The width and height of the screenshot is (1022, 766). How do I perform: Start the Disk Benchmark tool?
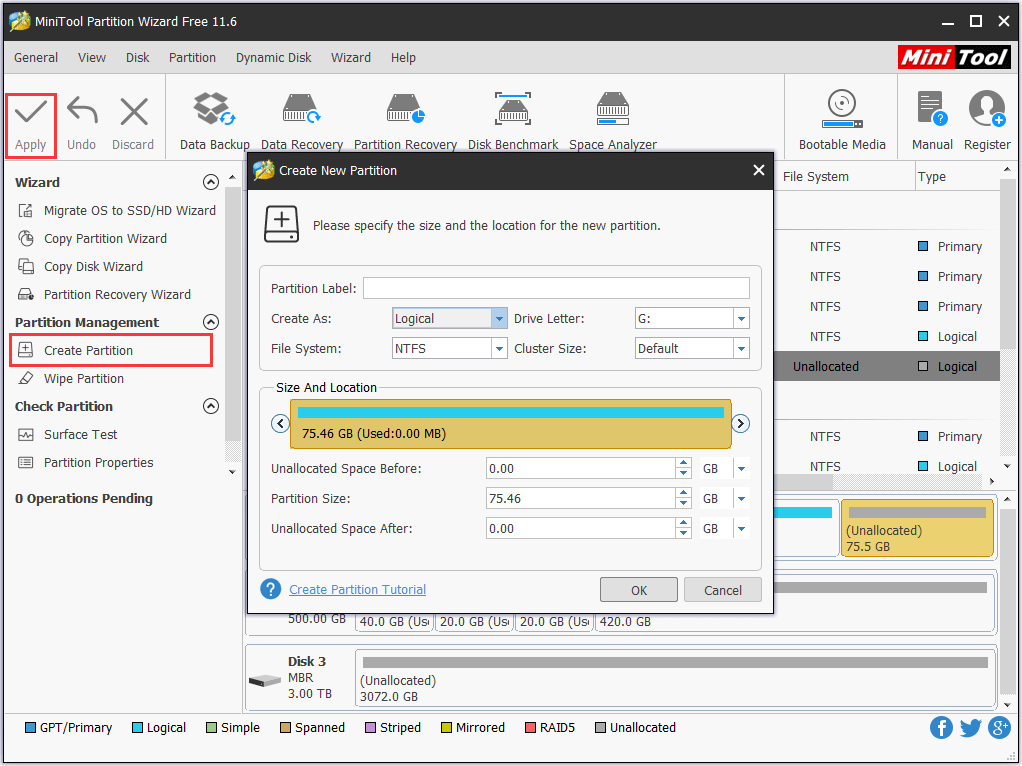coord(513,122)
